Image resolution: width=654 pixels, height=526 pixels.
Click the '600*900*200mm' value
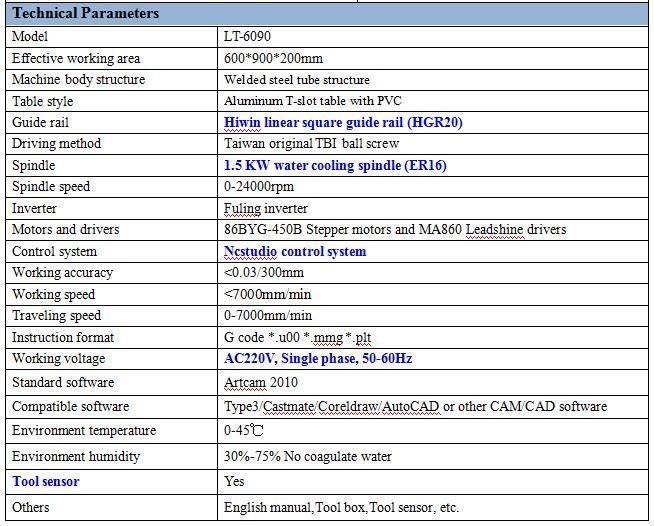[273, 58]
